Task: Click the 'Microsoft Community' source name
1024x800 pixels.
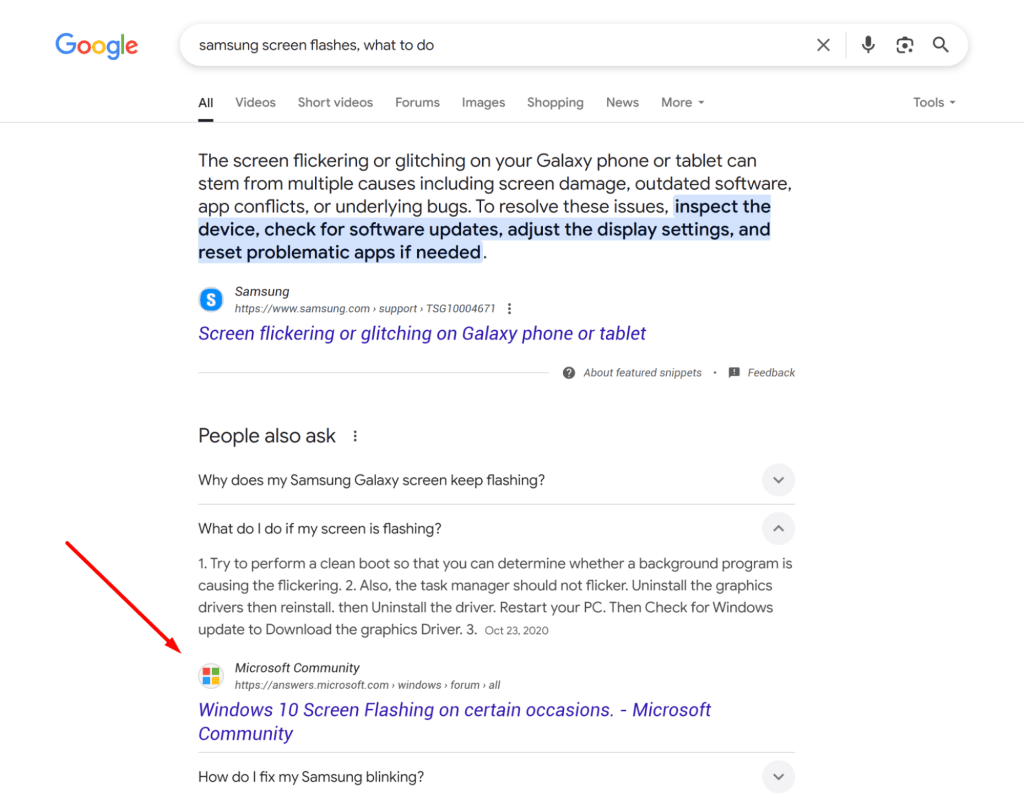Action: pos(297,668)
